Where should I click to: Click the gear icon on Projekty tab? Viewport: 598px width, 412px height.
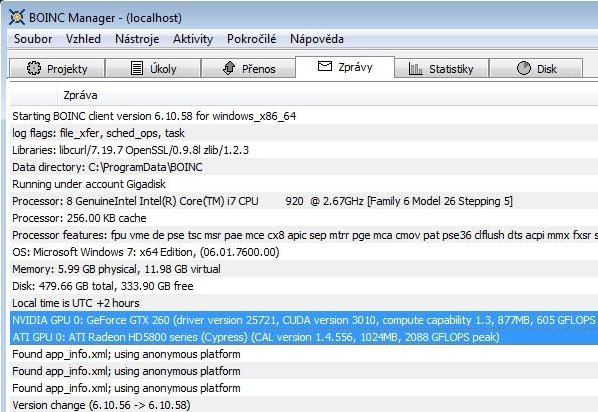click(34, 68)
